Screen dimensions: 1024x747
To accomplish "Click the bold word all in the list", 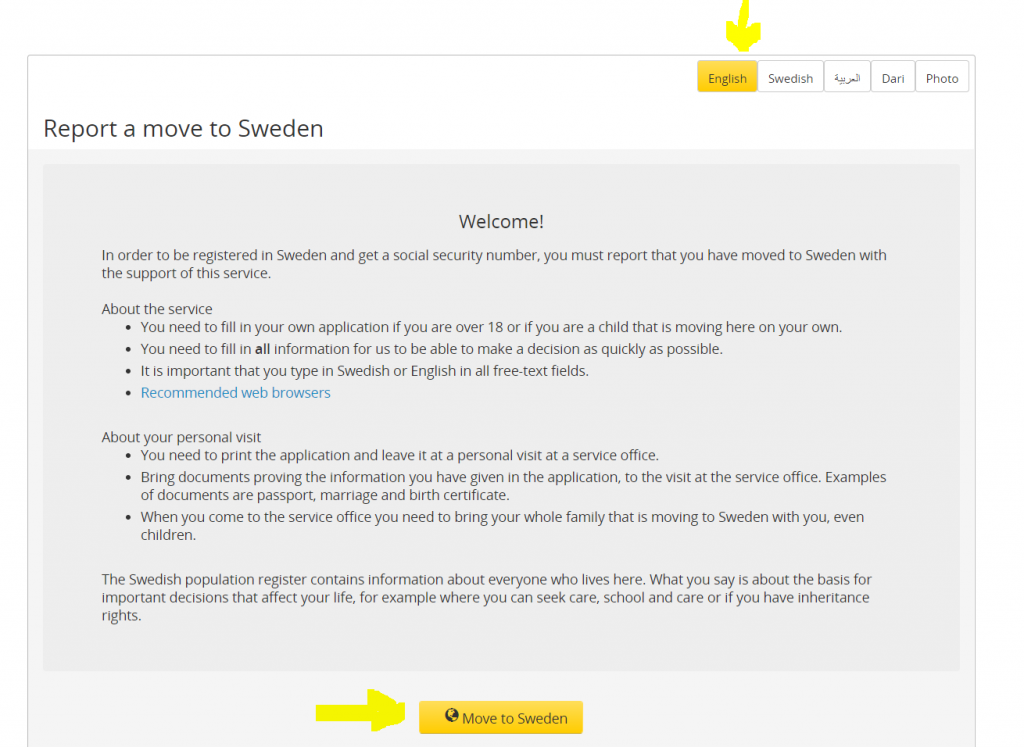I will (263, 349).
